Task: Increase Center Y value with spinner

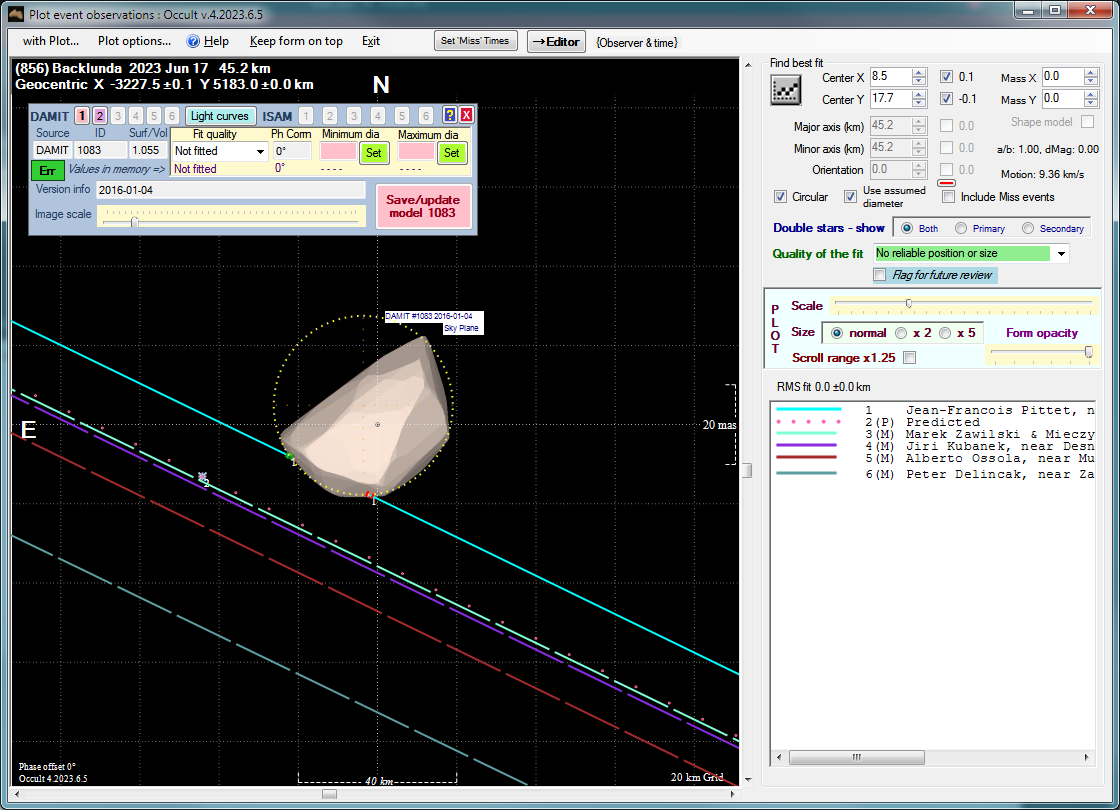Action: (x=919, y=94)
